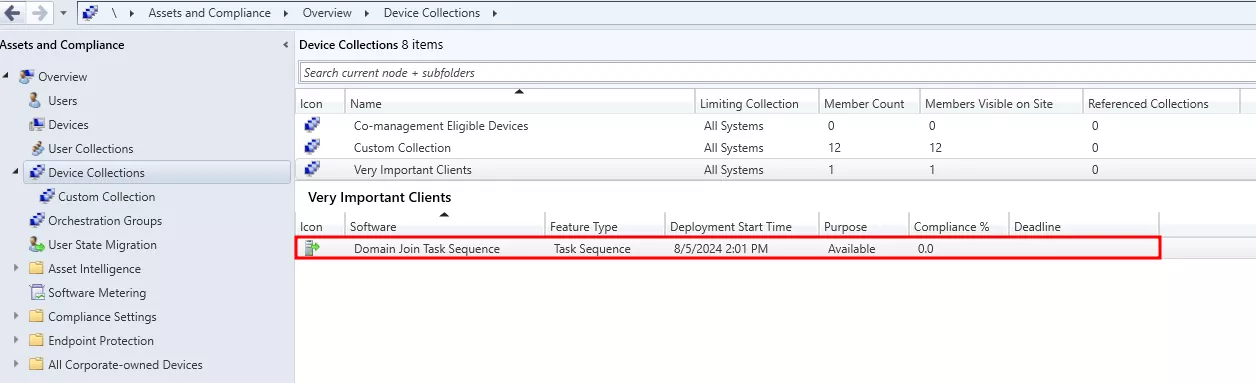This screenshot has width=1256, height=383.
Task: Select Device Collections in breadcrumb path
Action: (431, 13)
